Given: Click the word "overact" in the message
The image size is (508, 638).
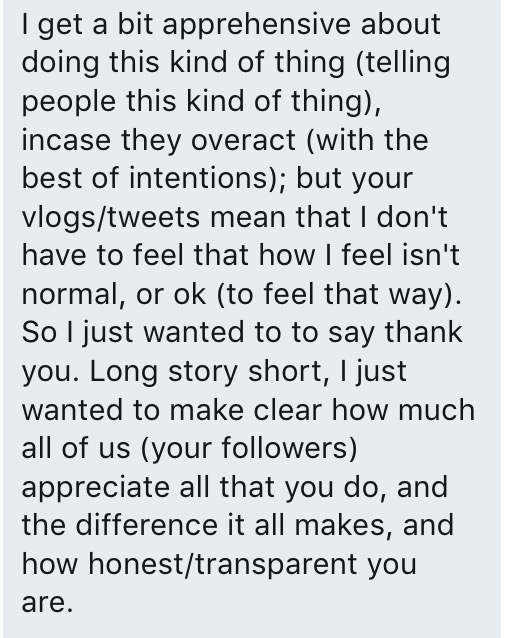Looking at the screenshot, I should (243, 140).
